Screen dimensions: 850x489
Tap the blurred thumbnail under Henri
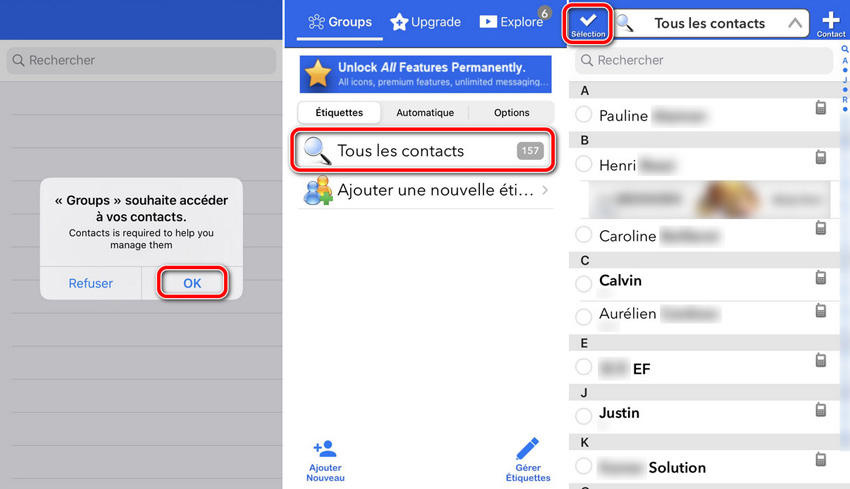710,200
